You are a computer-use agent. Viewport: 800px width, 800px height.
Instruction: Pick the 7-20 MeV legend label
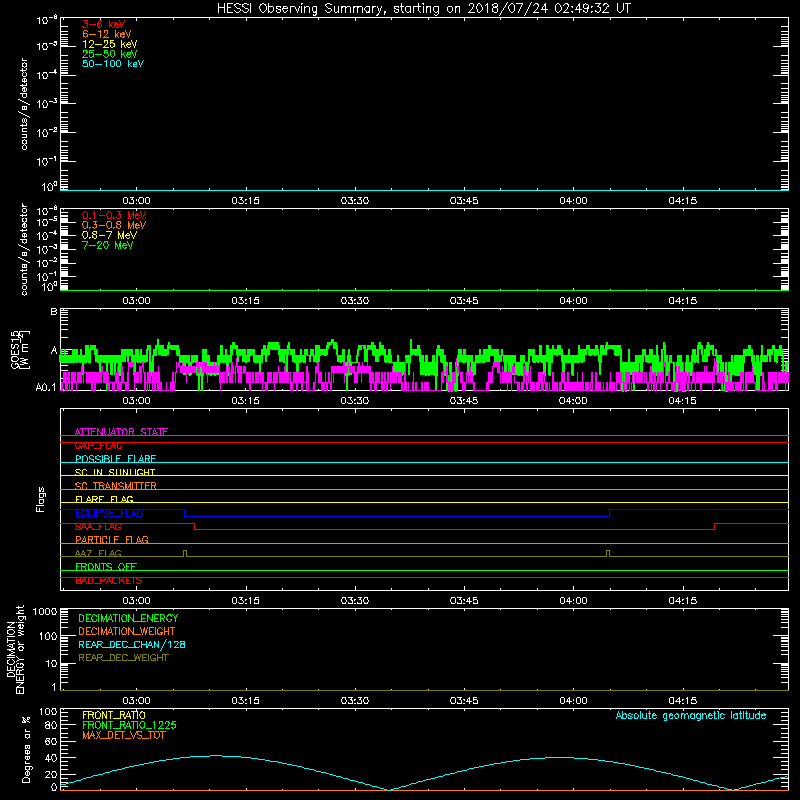(x=107, y=245)
